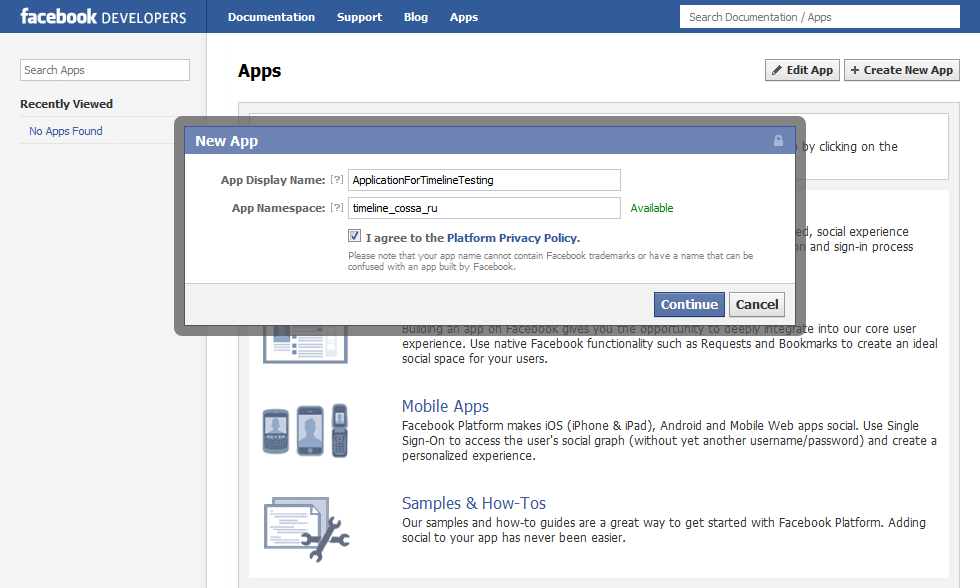Click the Continue button

tap(689, 304)
